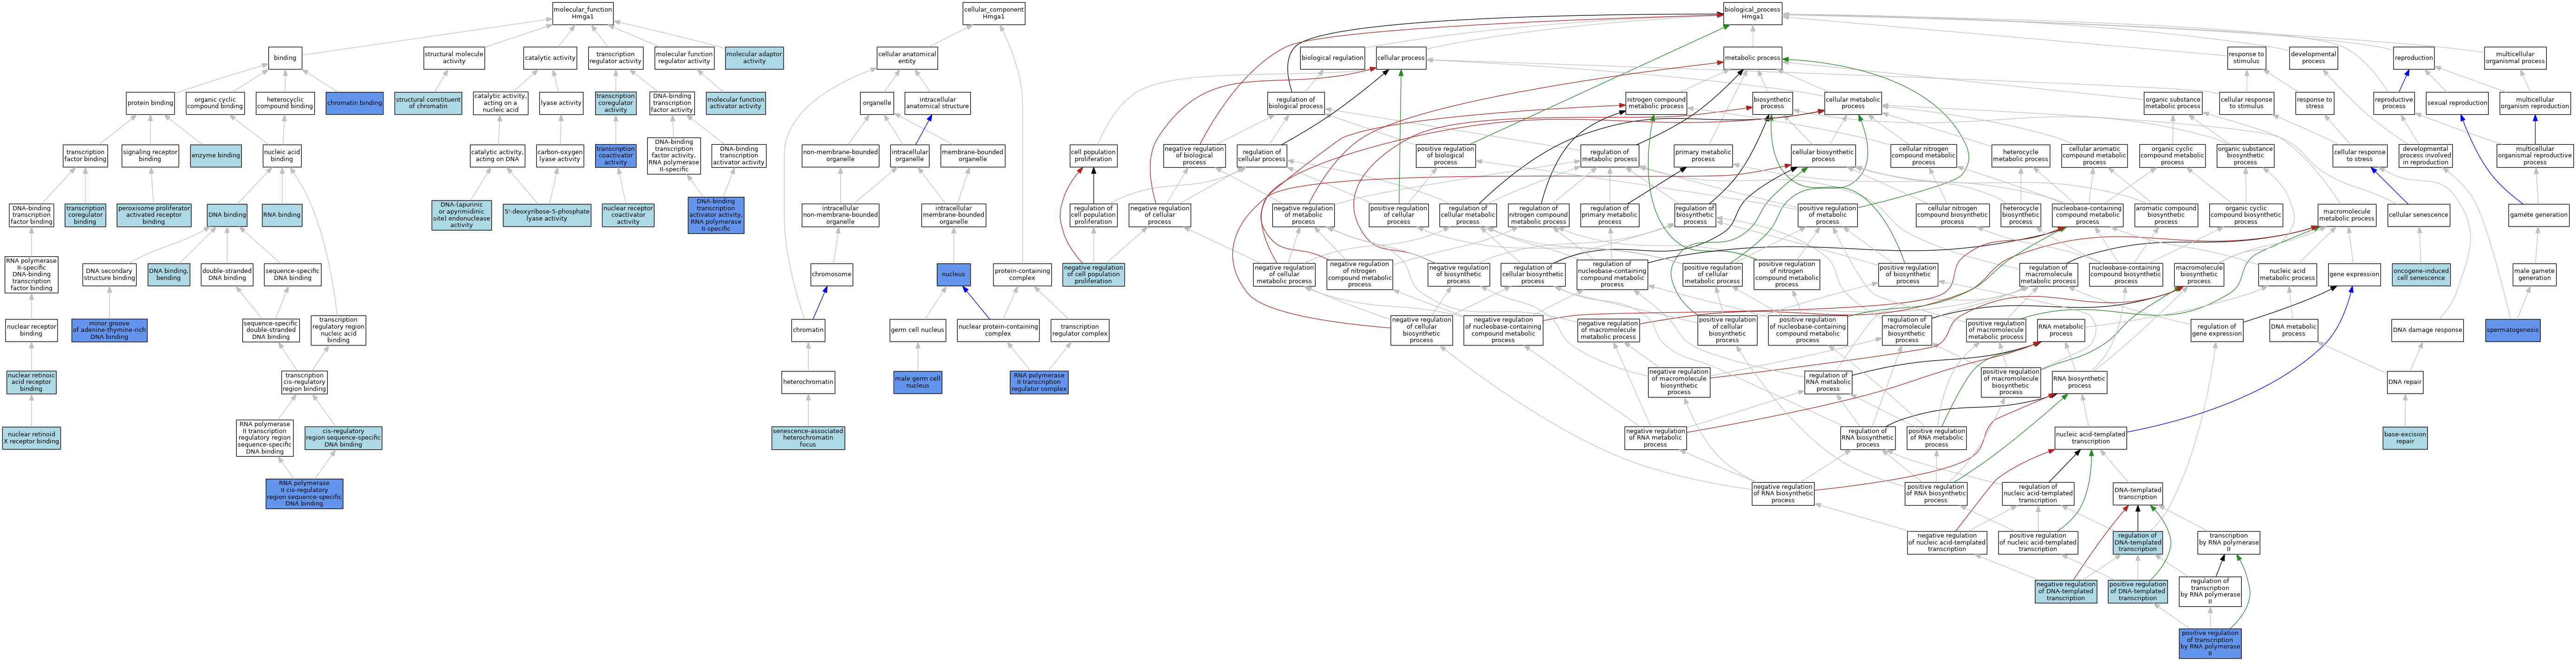This screenshot has width=2576, height=661.
Task: Select the cellular anatomical entity node
Action: (x=907, y=58)
